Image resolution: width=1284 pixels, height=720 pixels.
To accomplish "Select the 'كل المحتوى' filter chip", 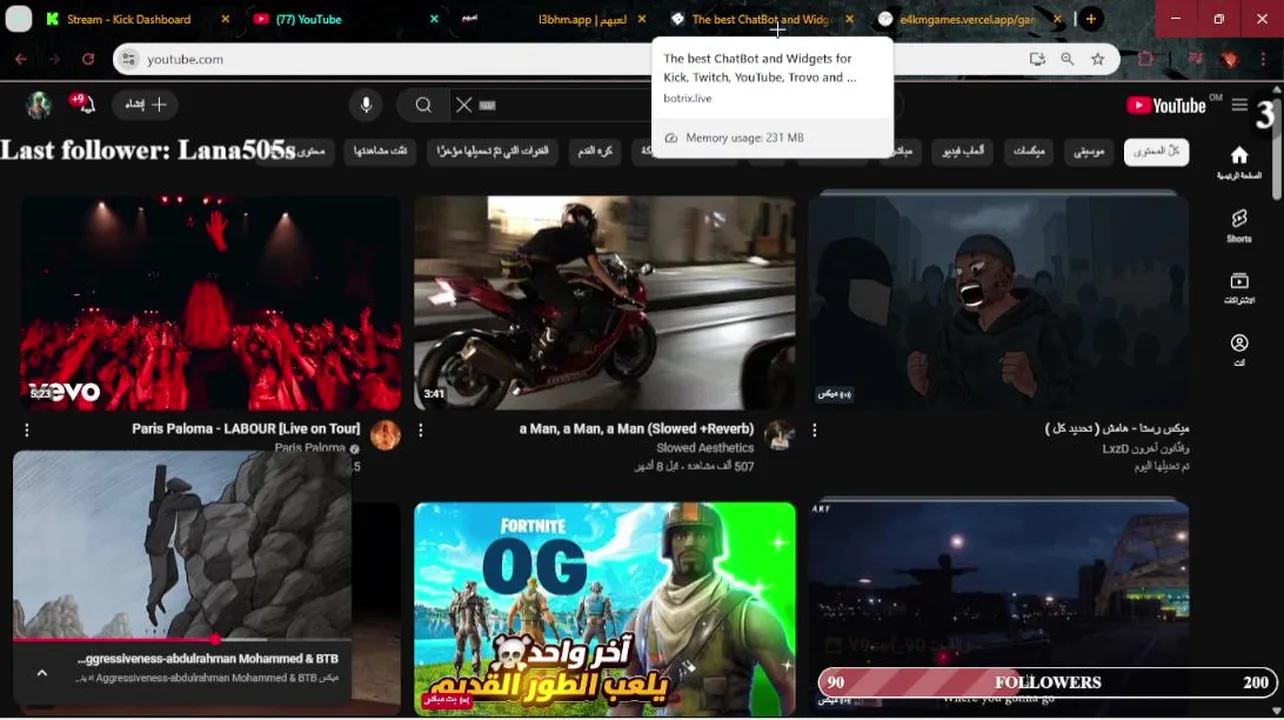I will pos(1156,151).
